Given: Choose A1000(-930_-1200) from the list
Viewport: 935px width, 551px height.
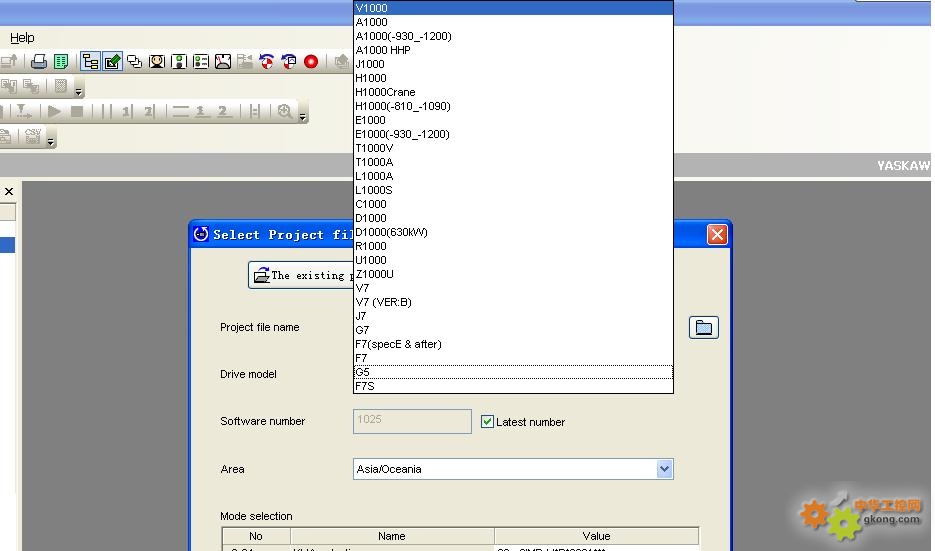Looking at the screenshot, I should (513, 36).
